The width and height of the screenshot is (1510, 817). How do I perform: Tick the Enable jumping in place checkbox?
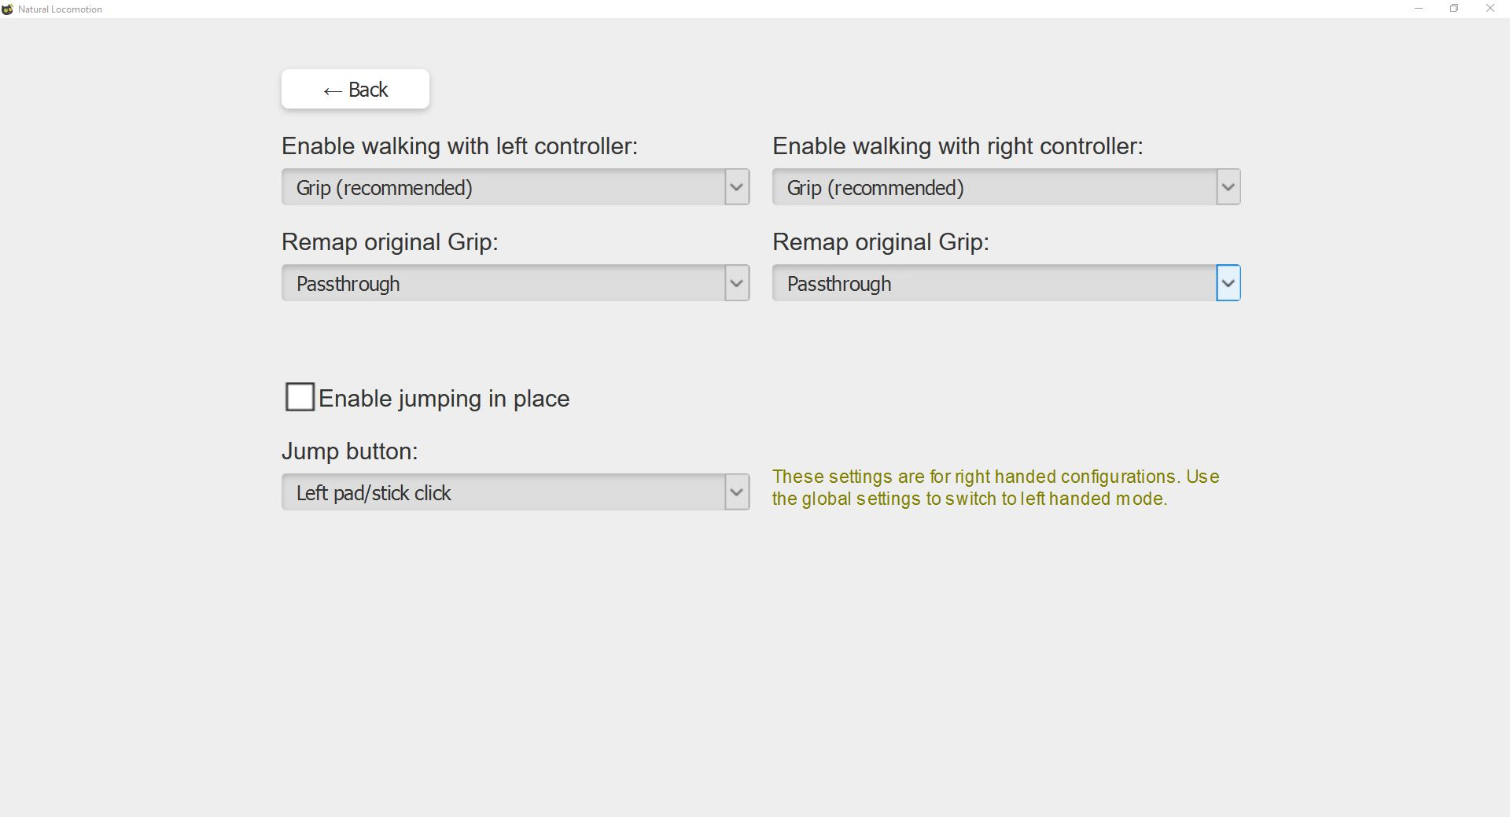(300, 397)
